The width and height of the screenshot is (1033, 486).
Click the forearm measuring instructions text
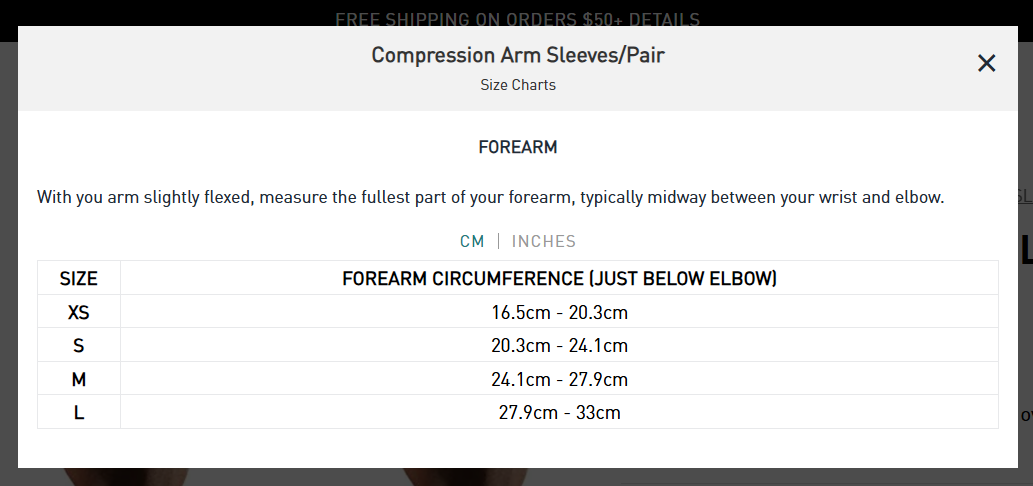[x=490, y=197]
